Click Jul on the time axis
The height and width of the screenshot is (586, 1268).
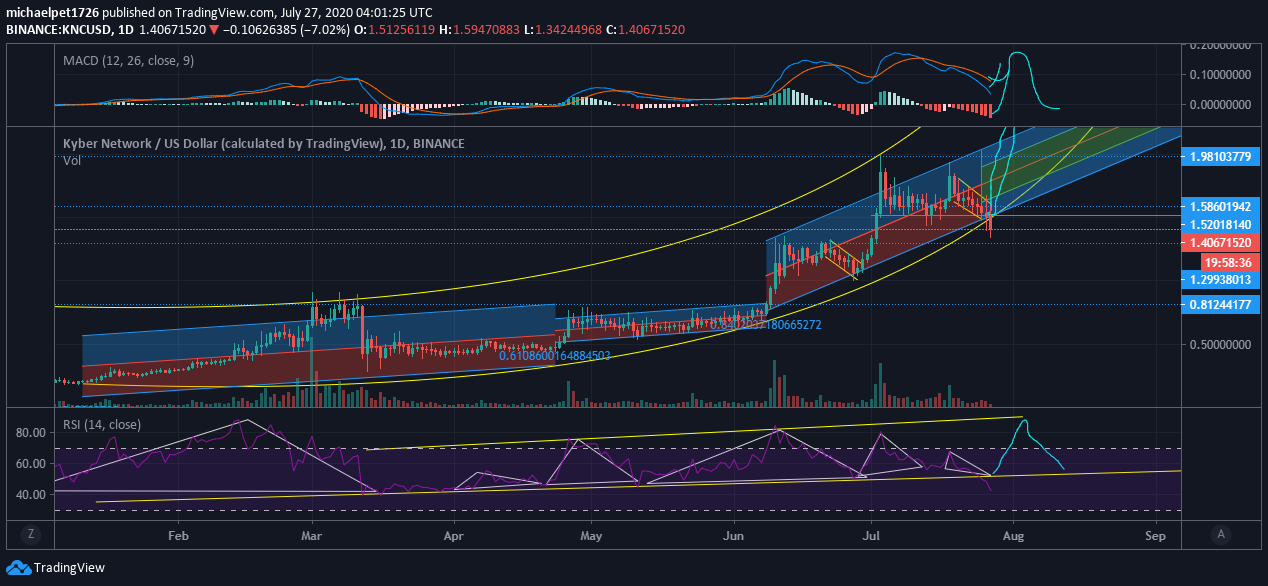(x=871, y=535)
